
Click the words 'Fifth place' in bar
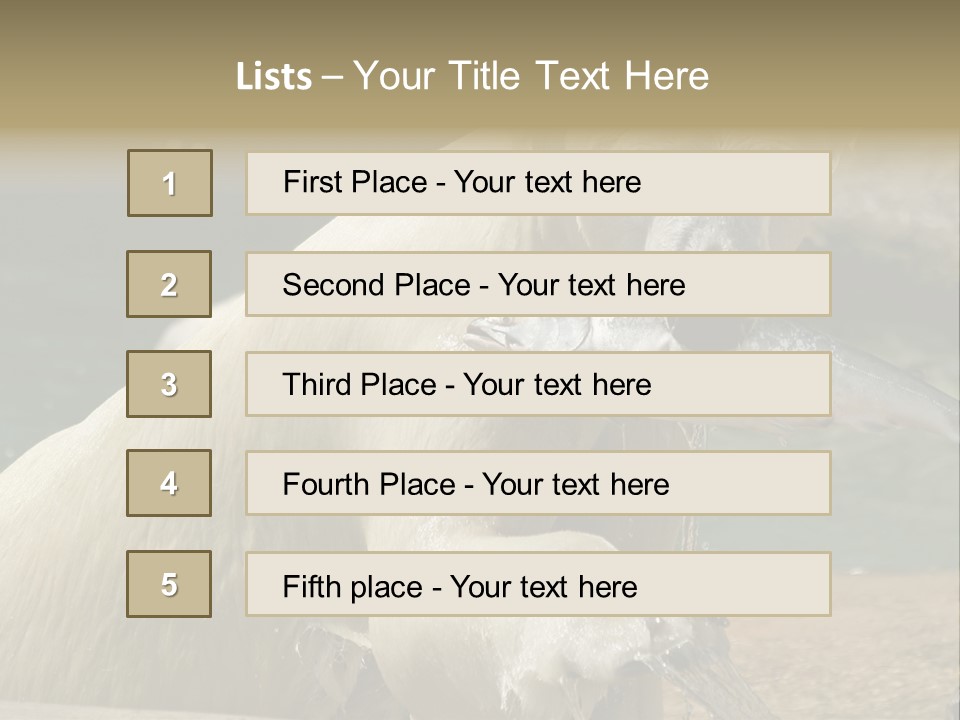353,587
